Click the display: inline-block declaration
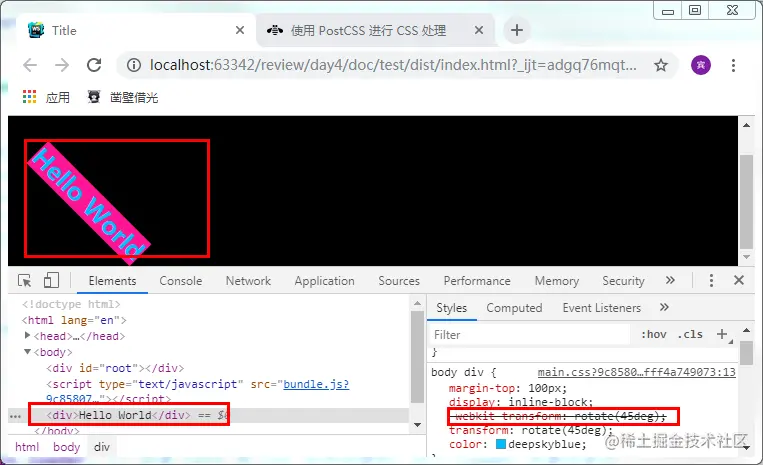The height and width of the screenshot is (465, 763). (x=521, y=402)
